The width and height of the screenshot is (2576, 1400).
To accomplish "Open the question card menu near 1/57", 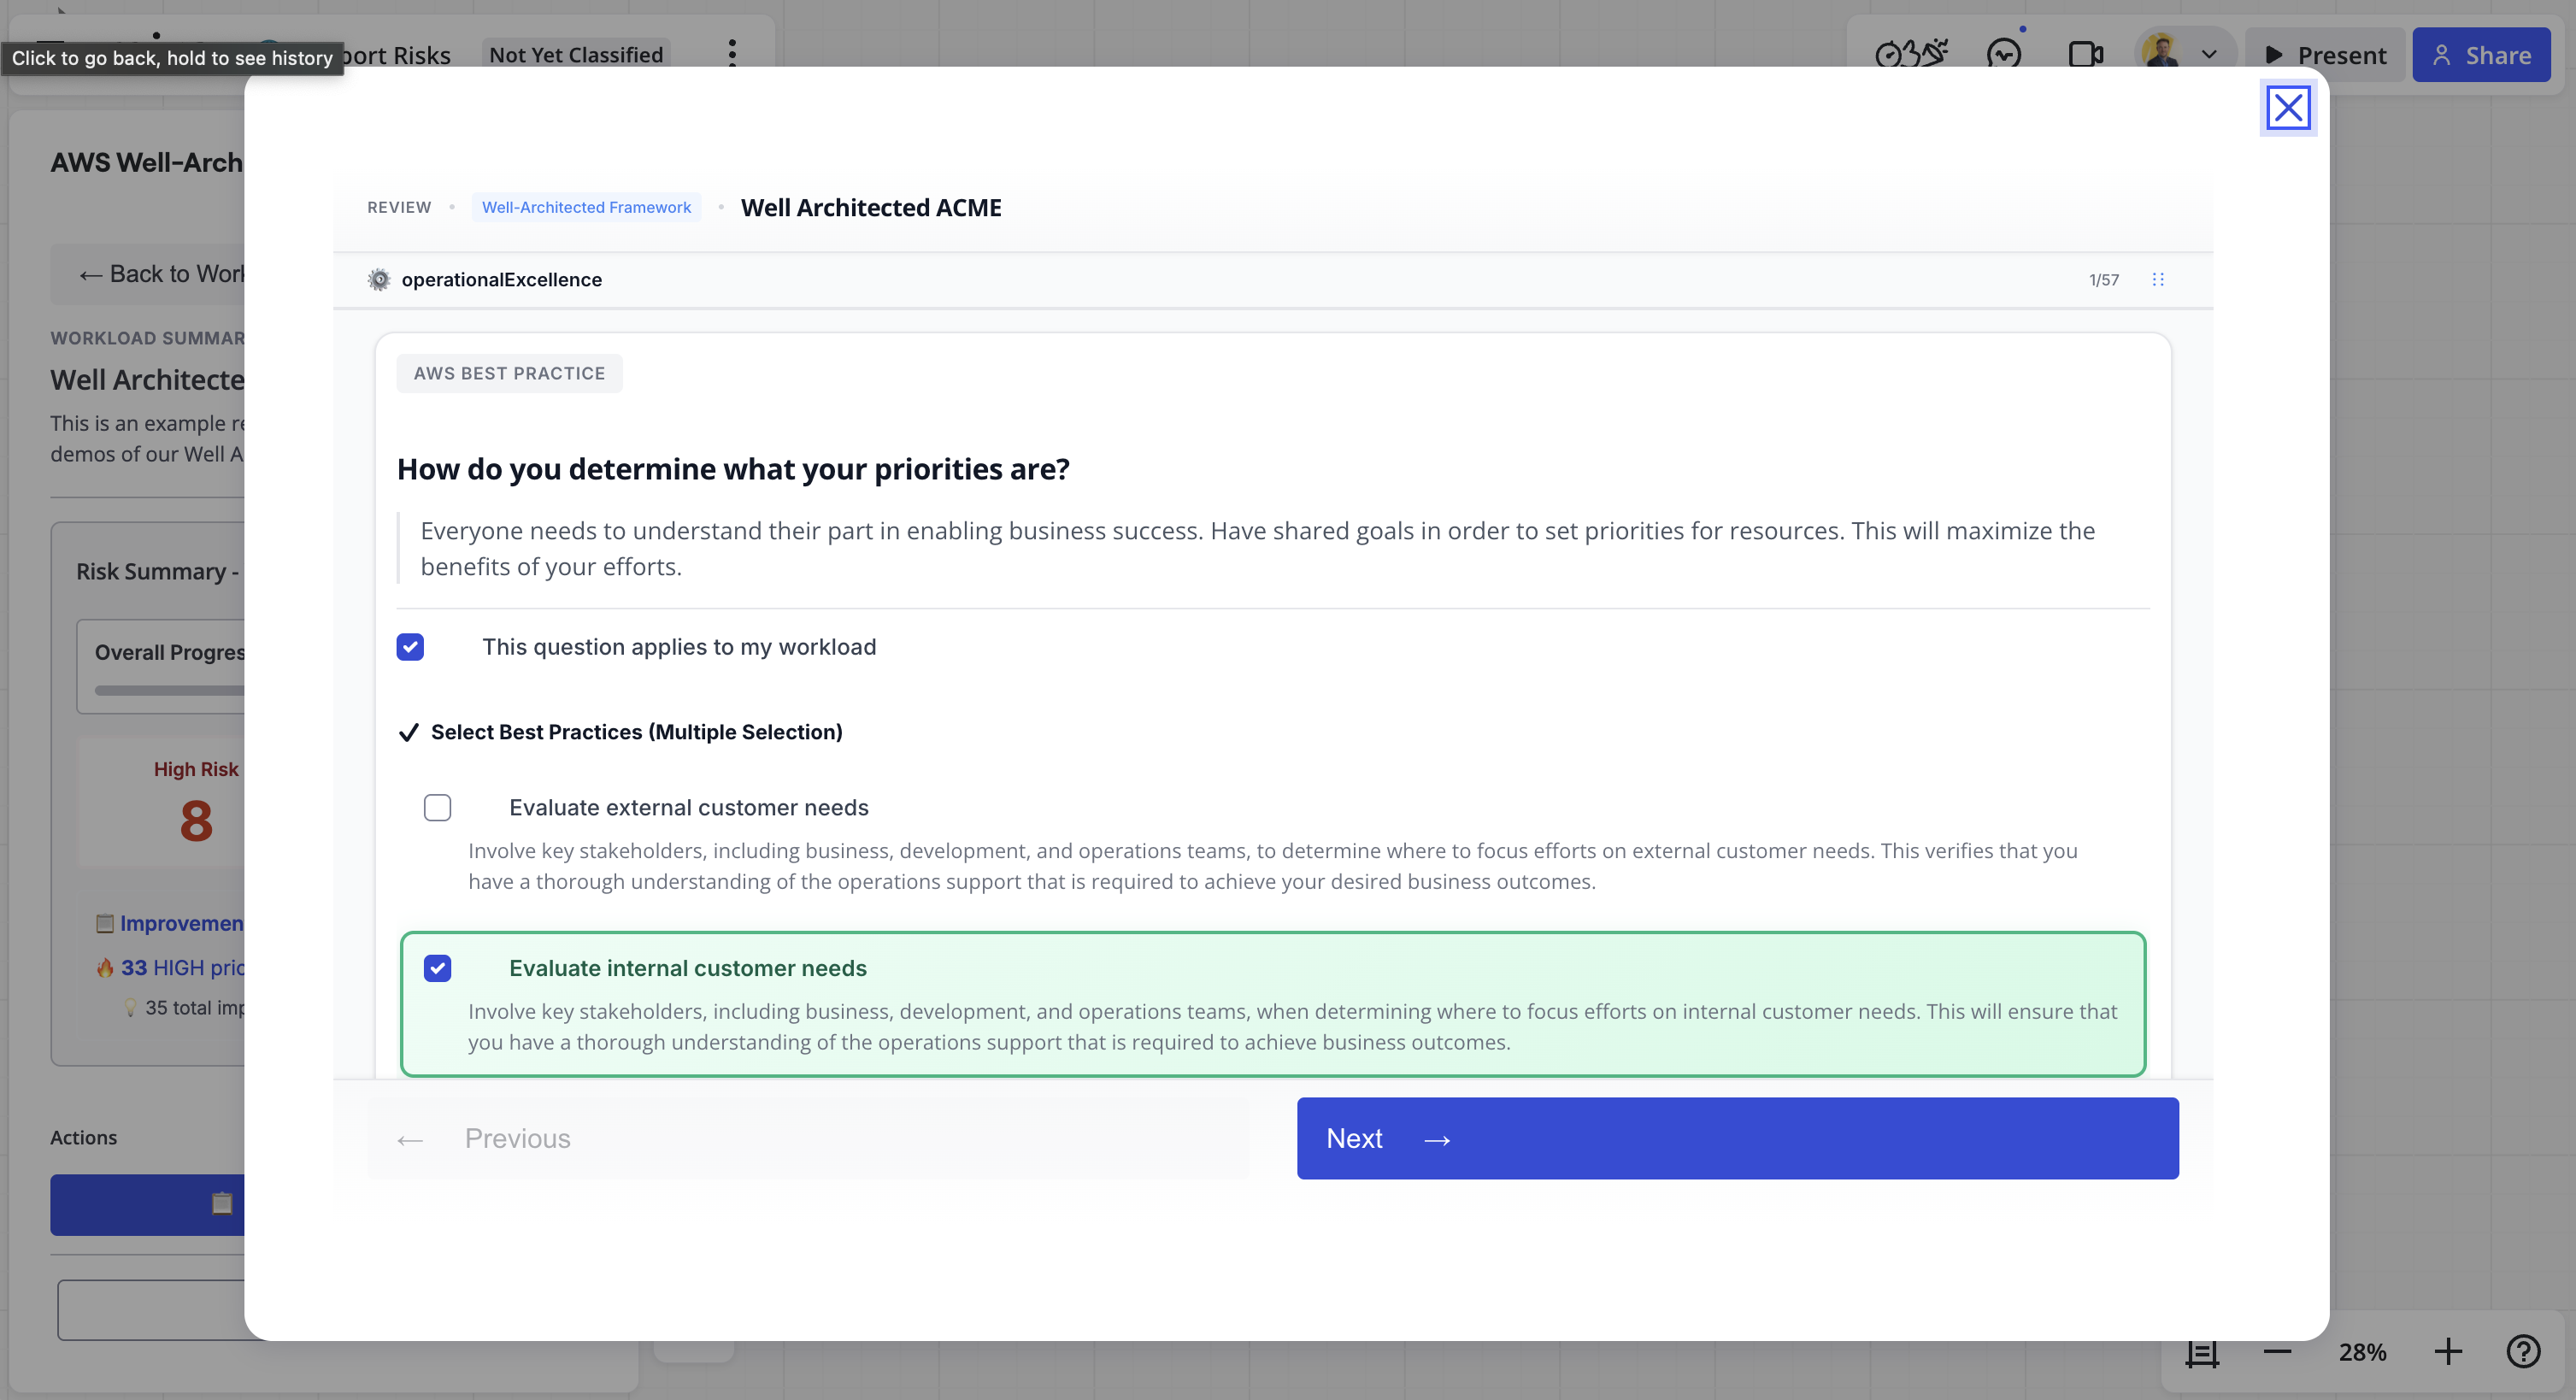I will [2158, 280].
